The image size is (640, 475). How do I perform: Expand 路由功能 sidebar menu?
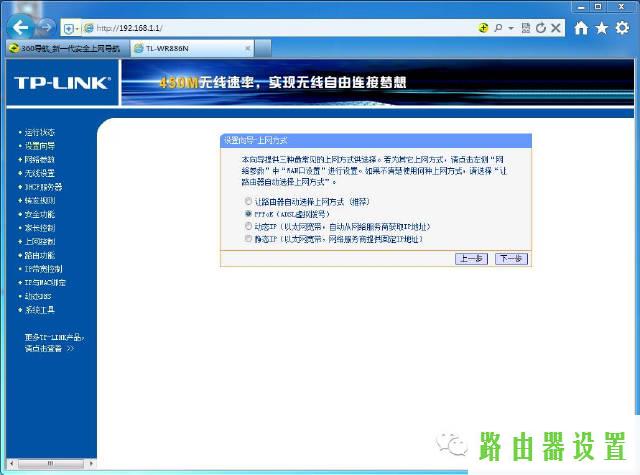point(40,255)
